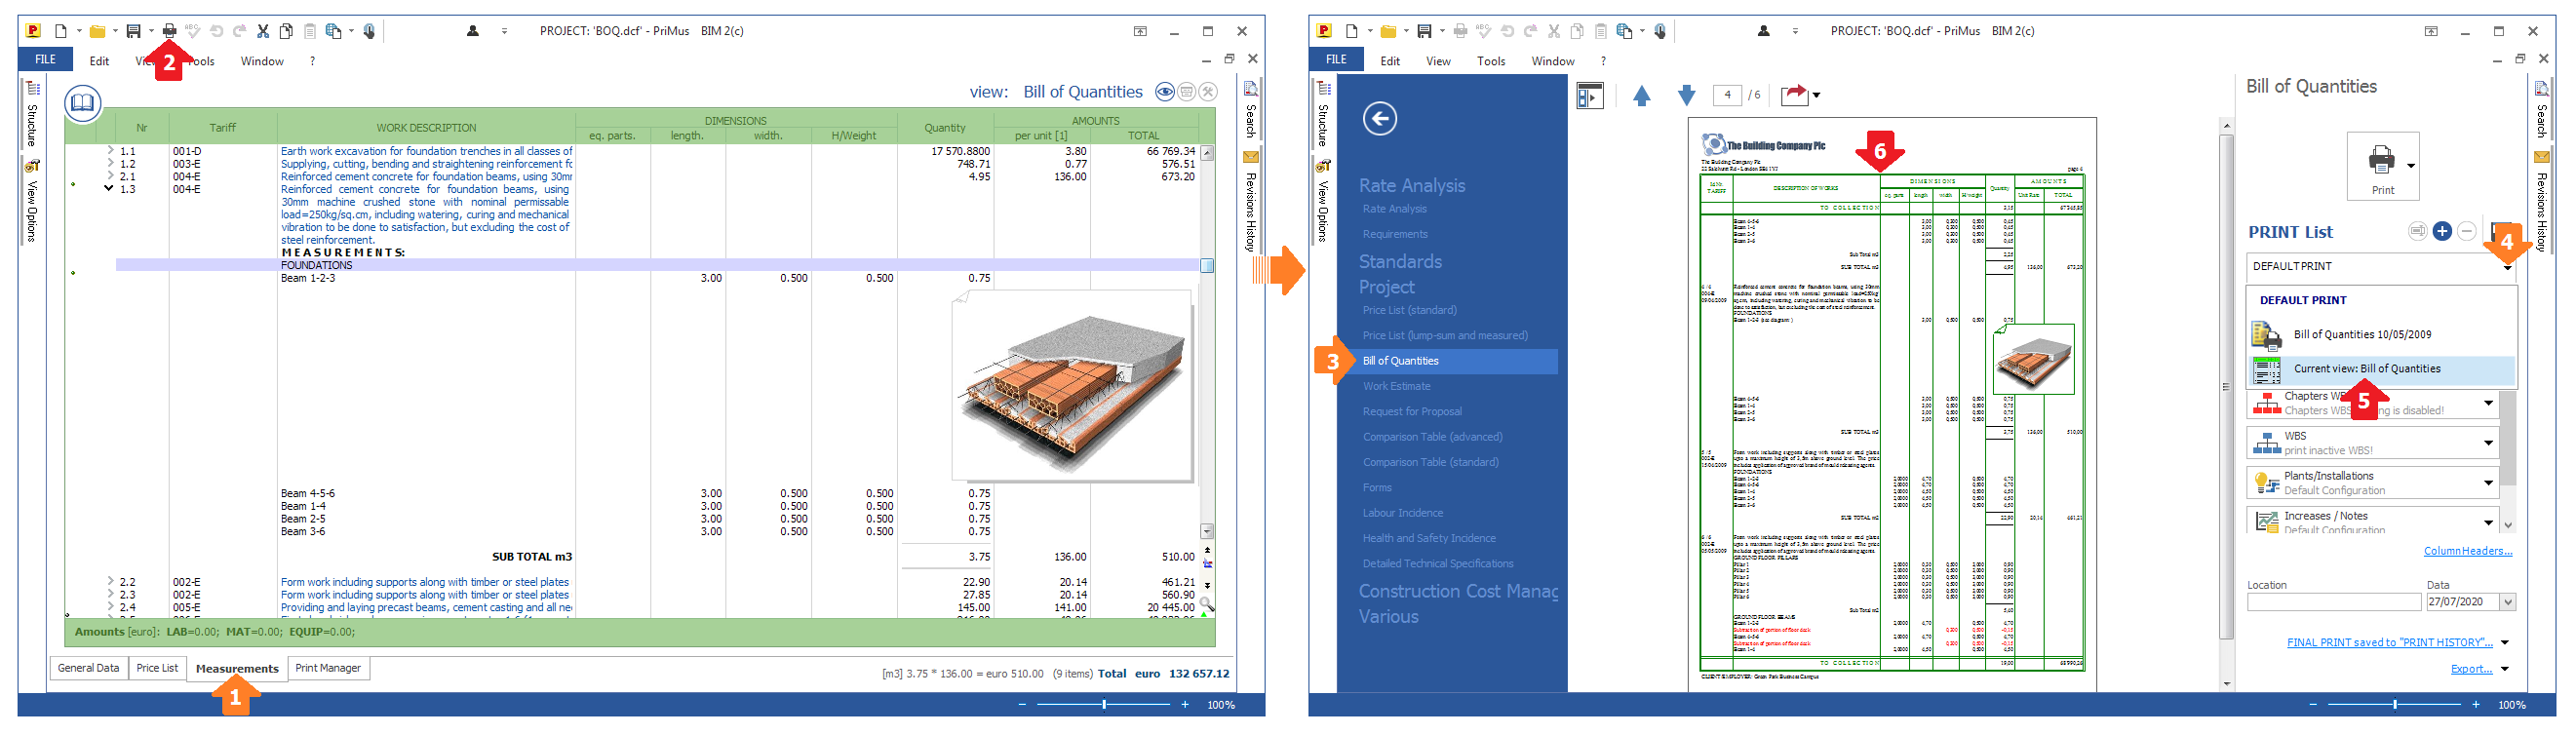Open Search side panel in left window
2576x735 pixels.
point(1250,110)
